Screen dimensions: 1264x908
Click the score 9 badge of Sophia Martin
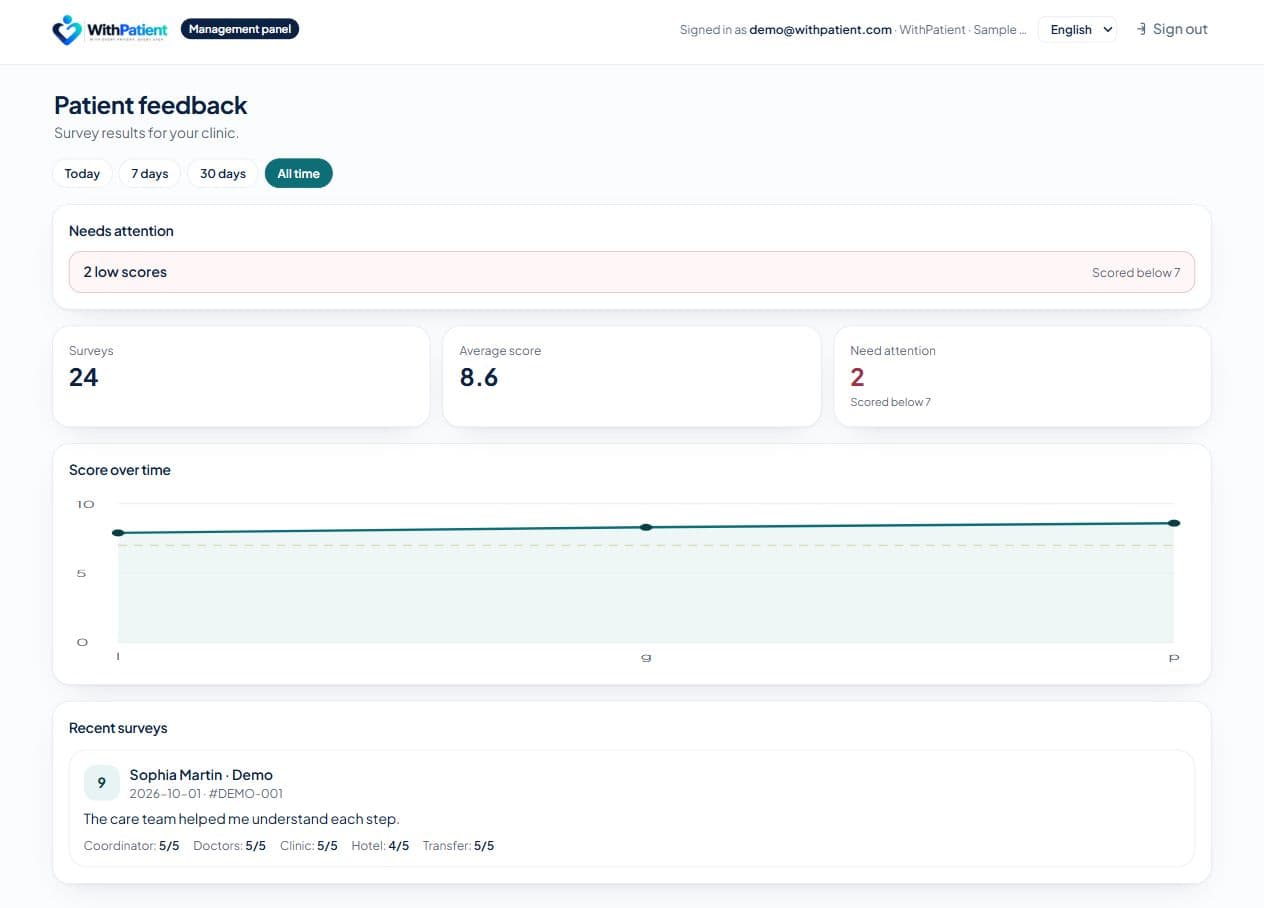pos(101,783)
